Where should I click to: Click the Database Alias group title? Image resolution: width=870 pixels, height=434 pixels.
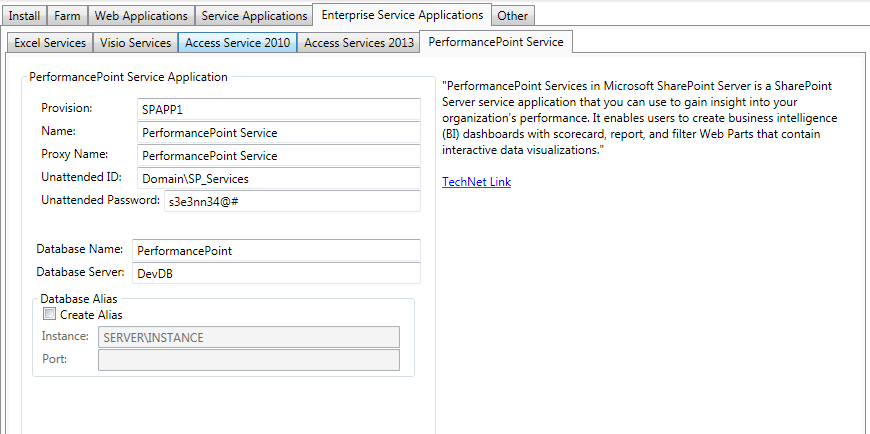pos(79,299)
